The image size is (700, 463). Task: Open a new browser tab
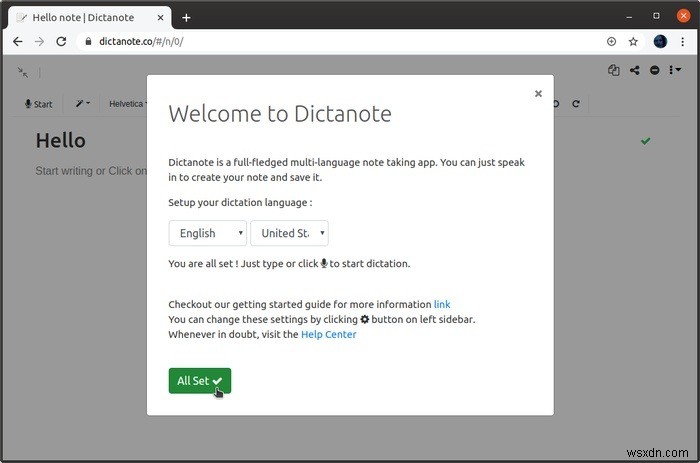point(187,18)
